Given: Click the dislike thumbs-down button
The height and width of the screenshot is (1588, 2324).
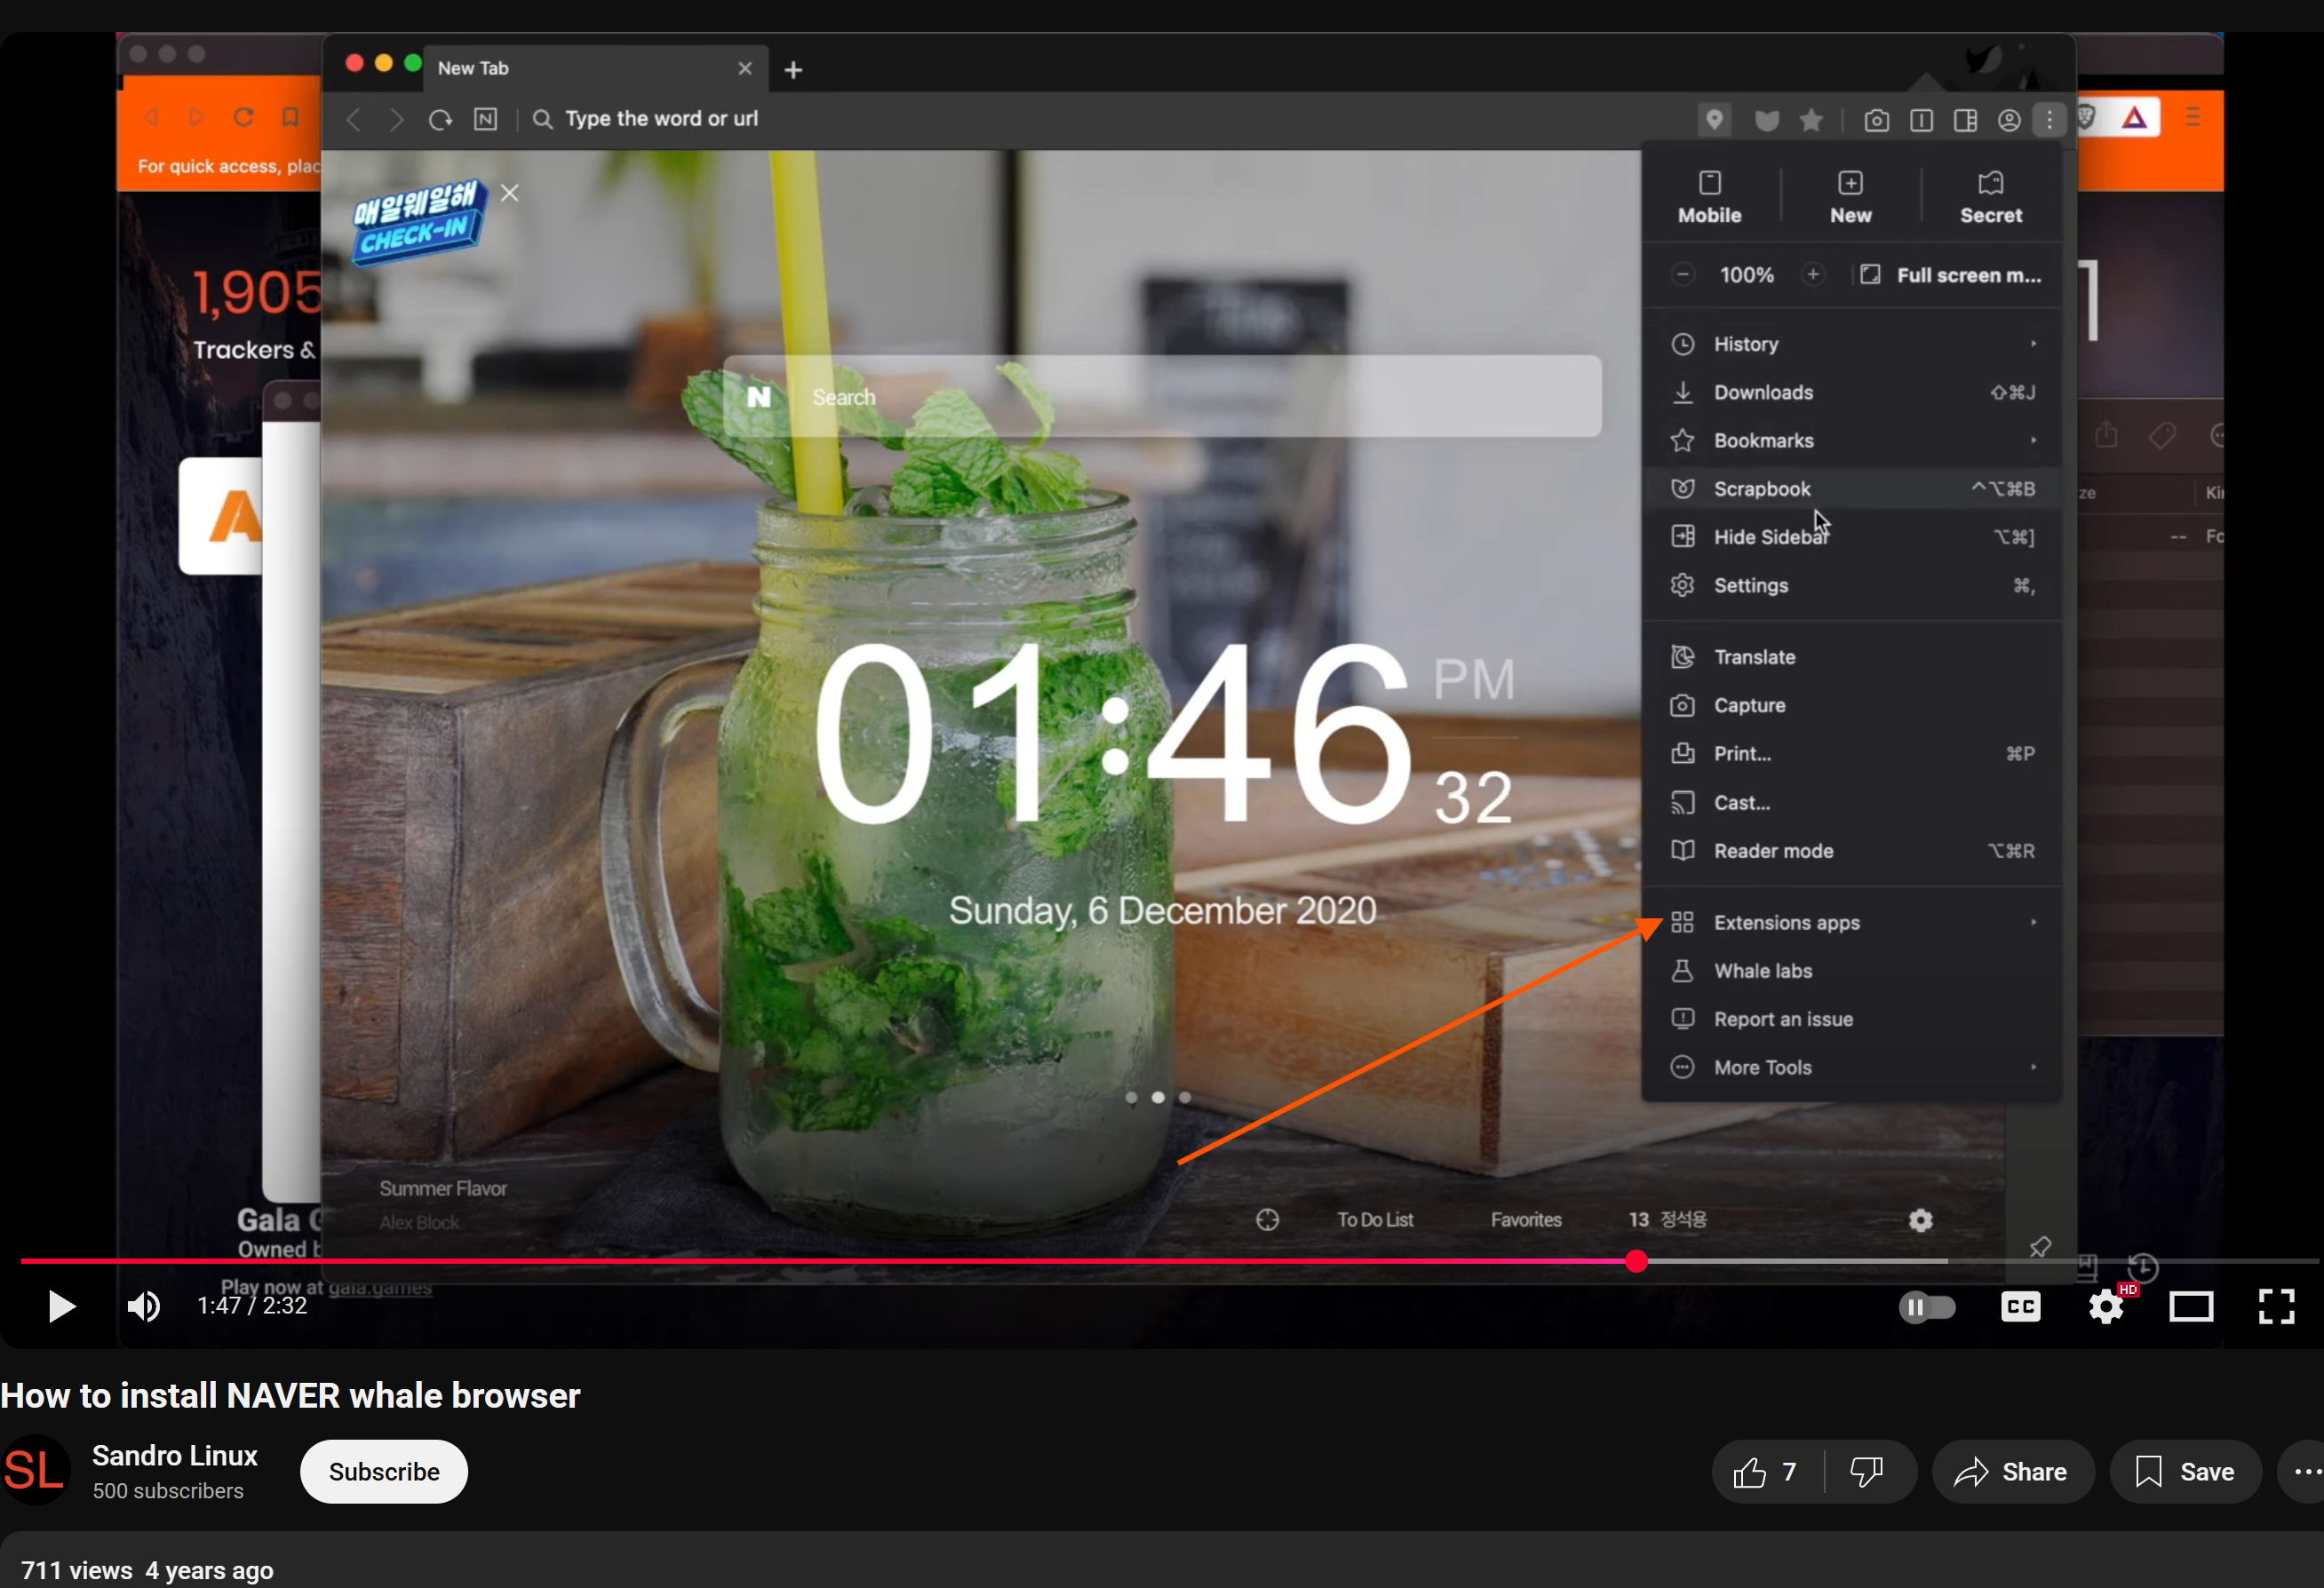Looking at the screenshot, I should [1866, 1472].
